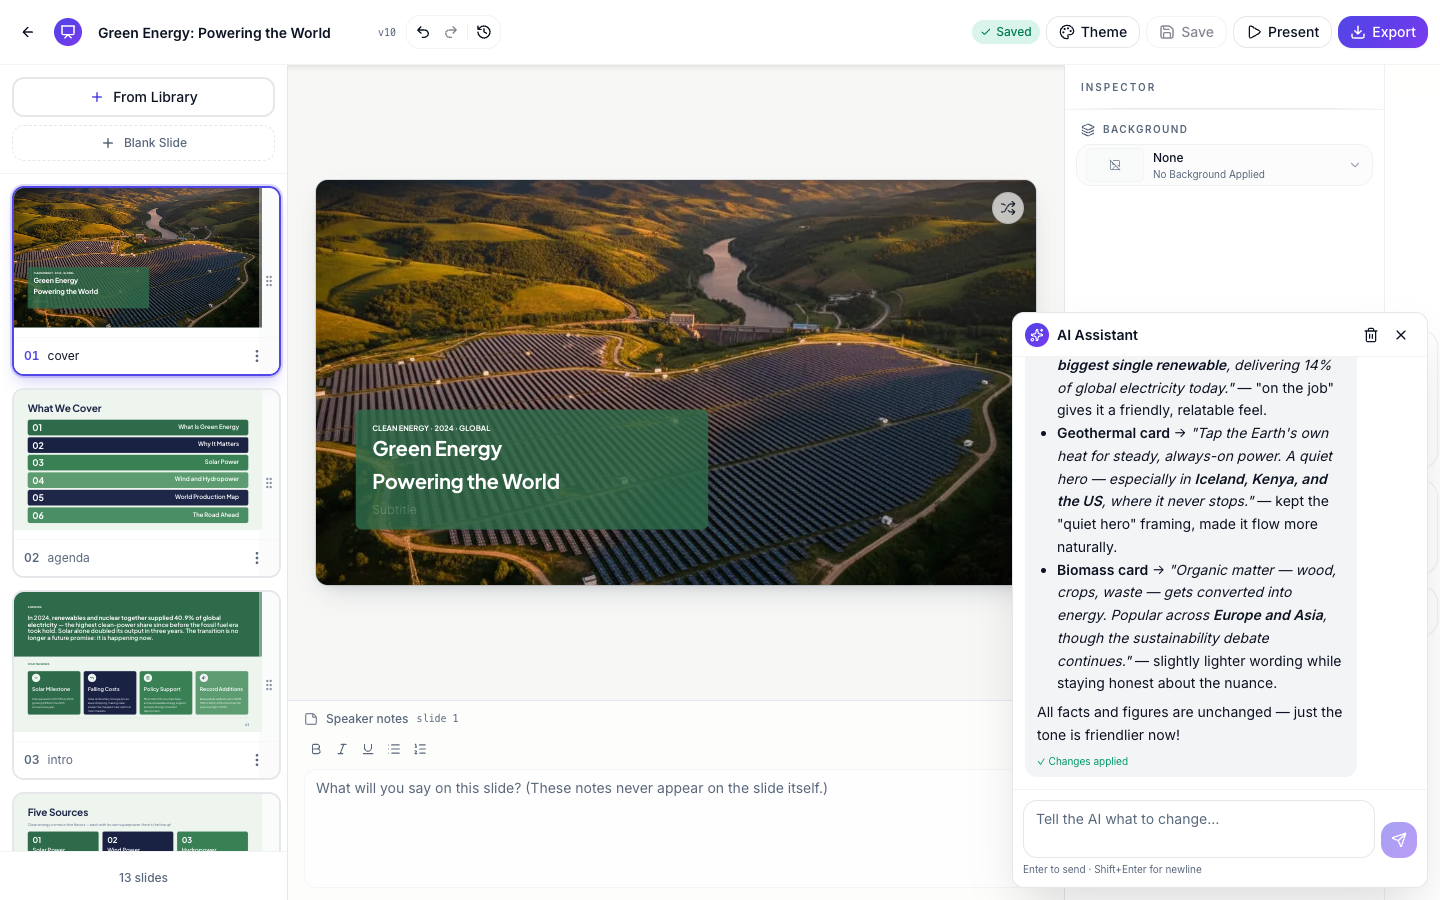Open options menu for cover slide
This screenshot has width=1440, height=900.
click(x=257, y=356)
